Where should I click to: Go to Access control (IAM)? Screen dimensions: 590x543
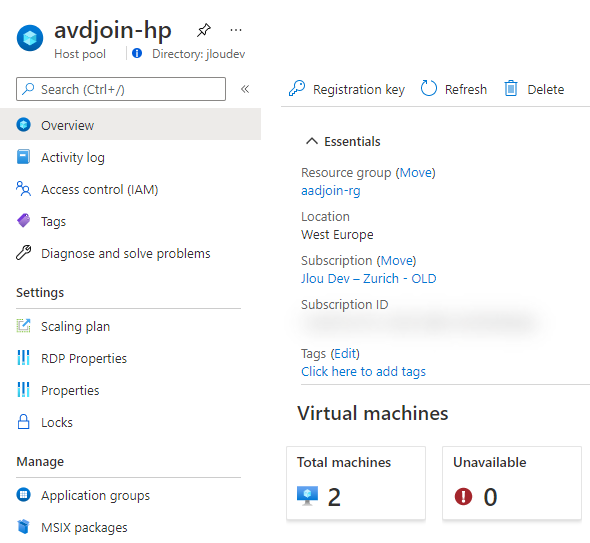(99, 189)
